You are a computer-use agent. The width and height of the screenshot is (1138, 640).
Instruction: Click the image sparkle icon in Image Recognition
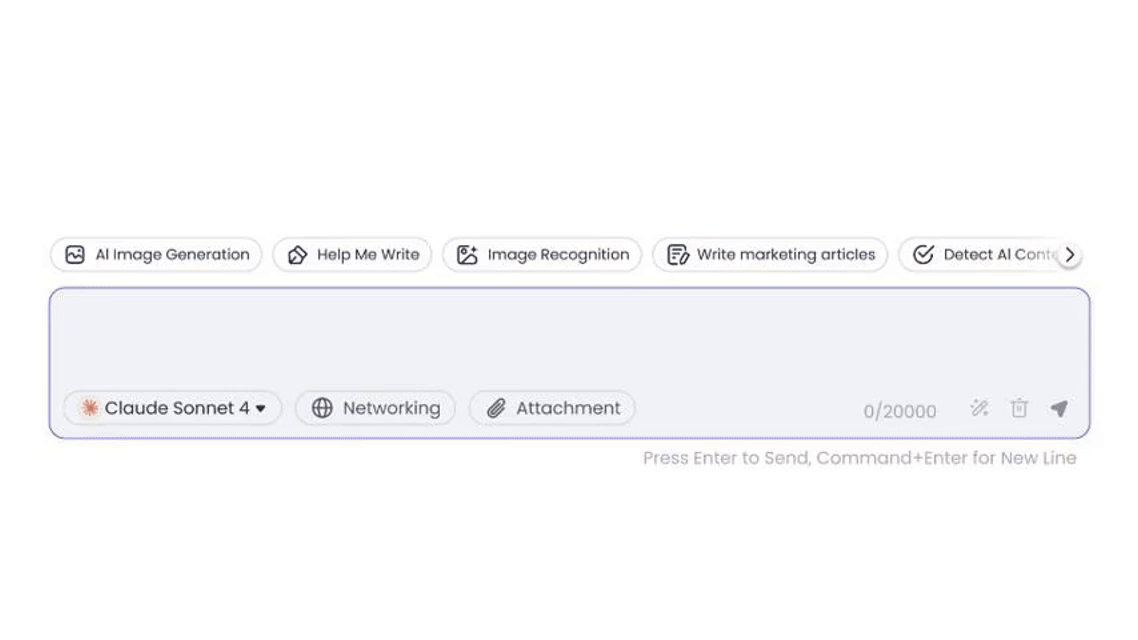click(x=467, y=255)
